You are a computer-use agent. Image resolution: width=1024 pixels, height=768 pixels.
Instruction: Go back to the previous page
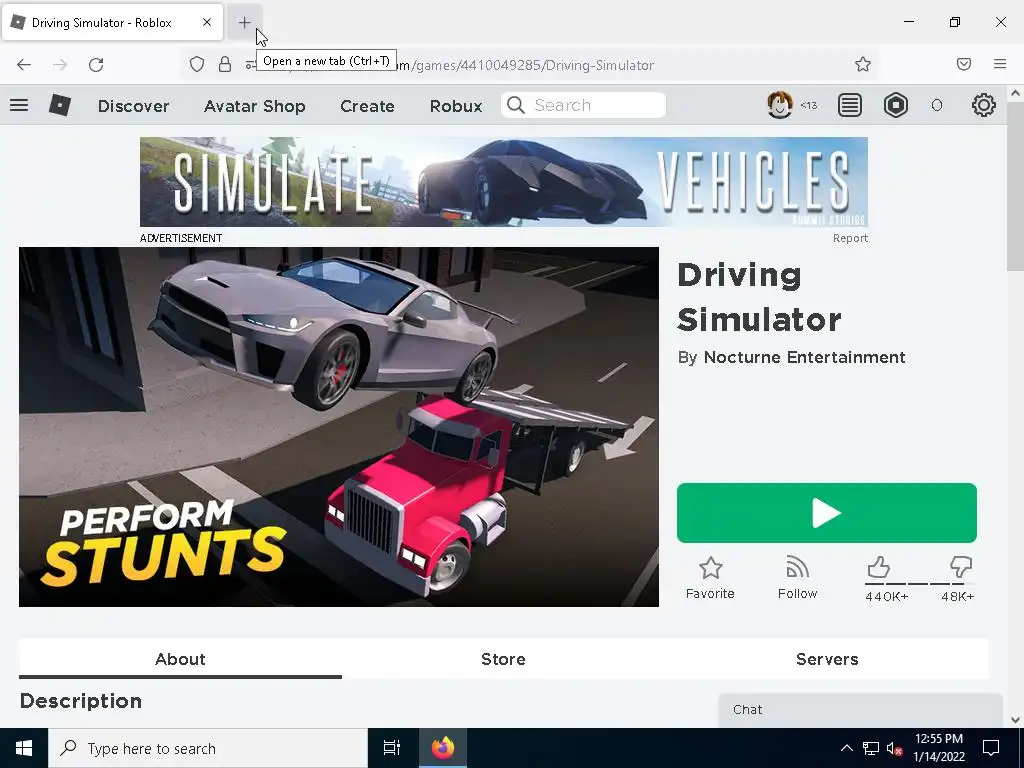(24, 64)
